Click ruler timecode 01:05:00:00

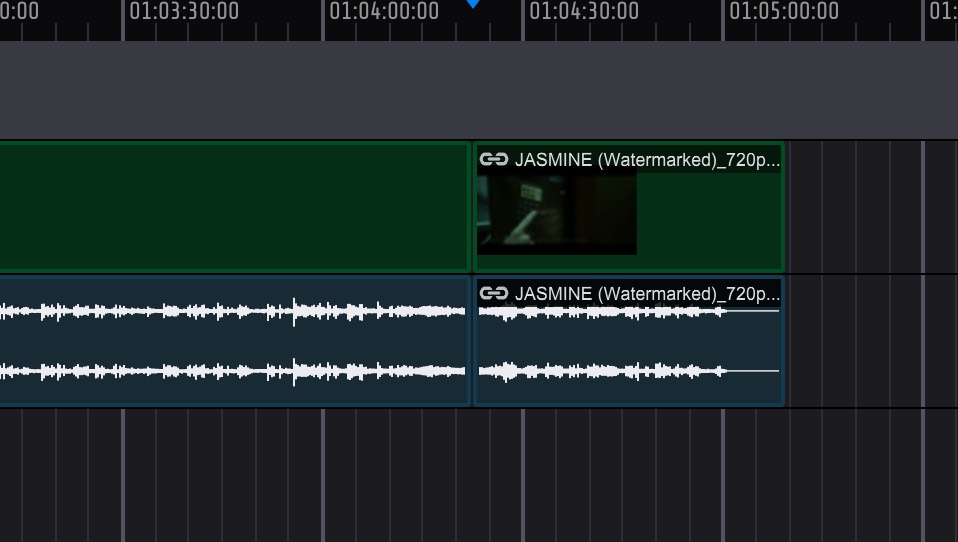click(784, 11)
